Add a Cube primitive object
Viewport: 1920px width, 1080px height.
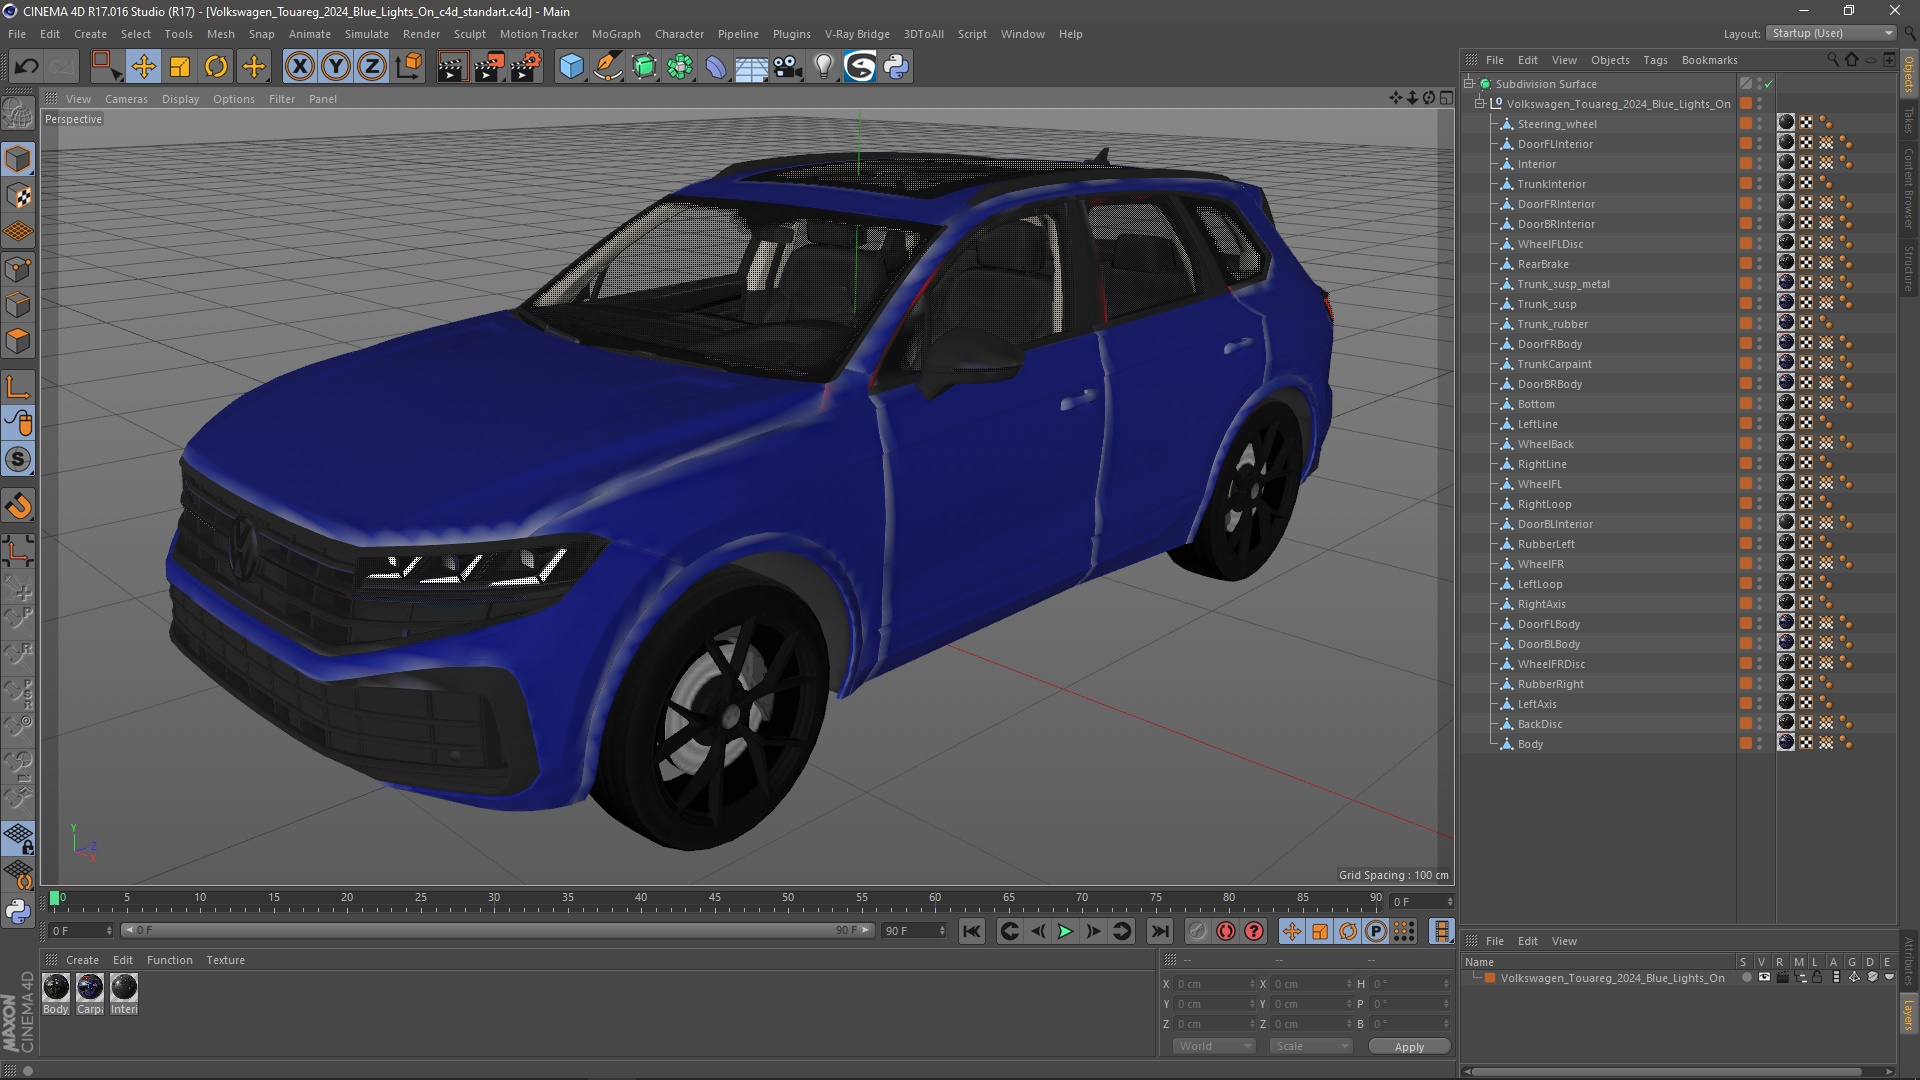(571, 67)
